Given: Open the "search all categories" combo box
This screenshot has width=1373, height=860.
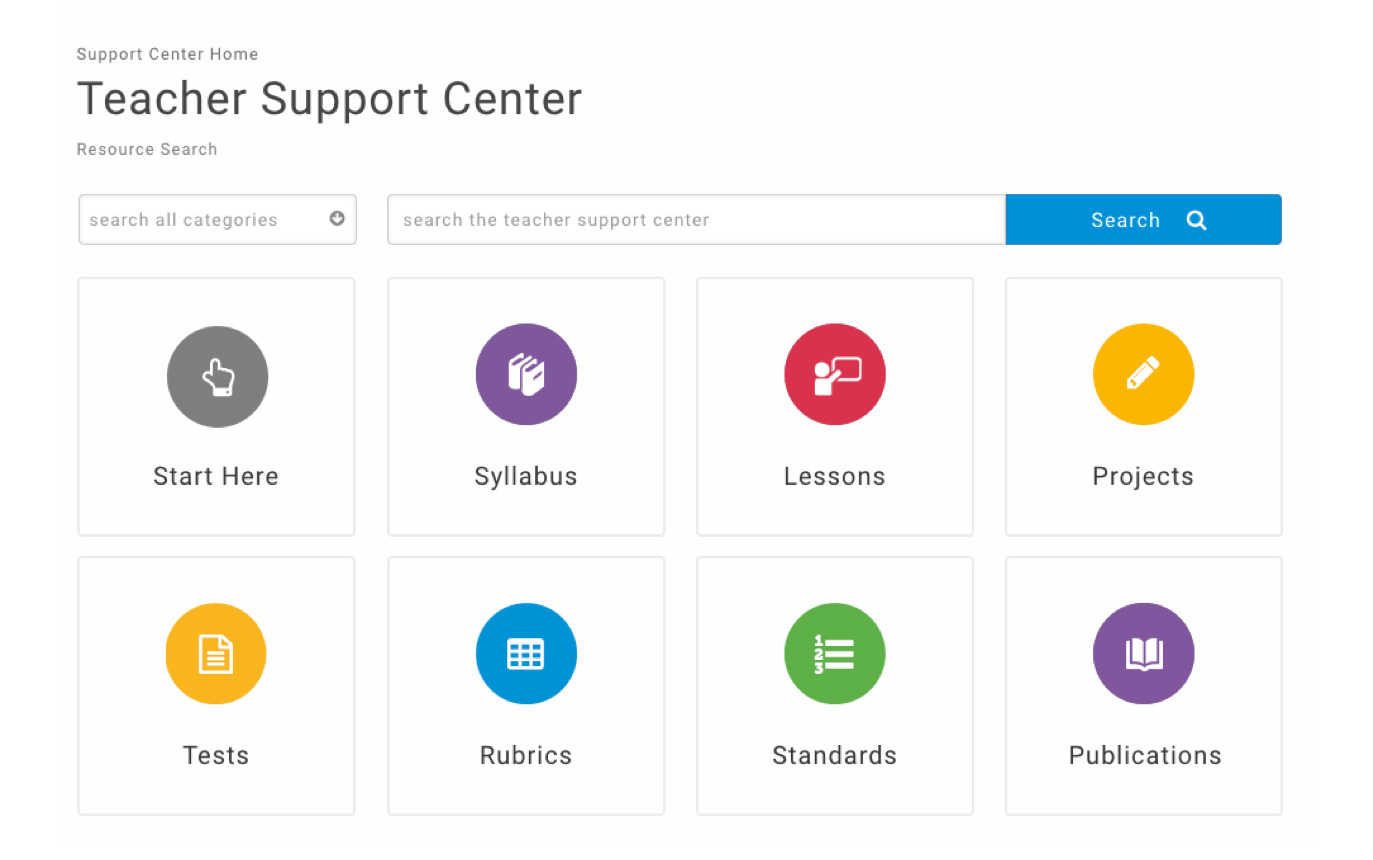Looking at the screenshot, I should (x=200, y=220).
